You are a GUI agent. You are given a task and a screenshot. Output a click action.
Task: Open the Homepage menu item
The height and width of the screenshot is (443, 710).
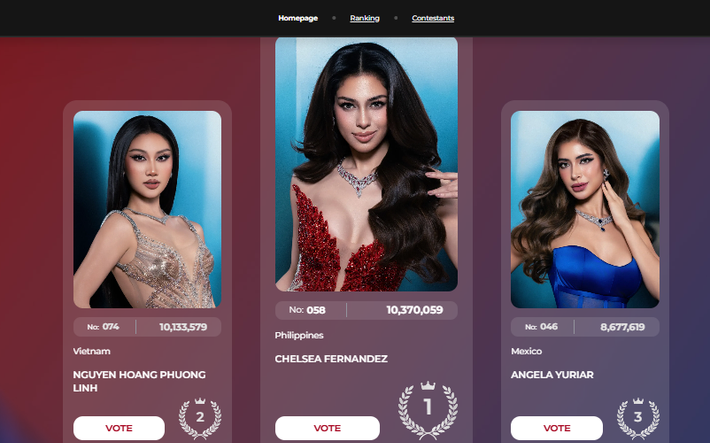tap(298, 18)
